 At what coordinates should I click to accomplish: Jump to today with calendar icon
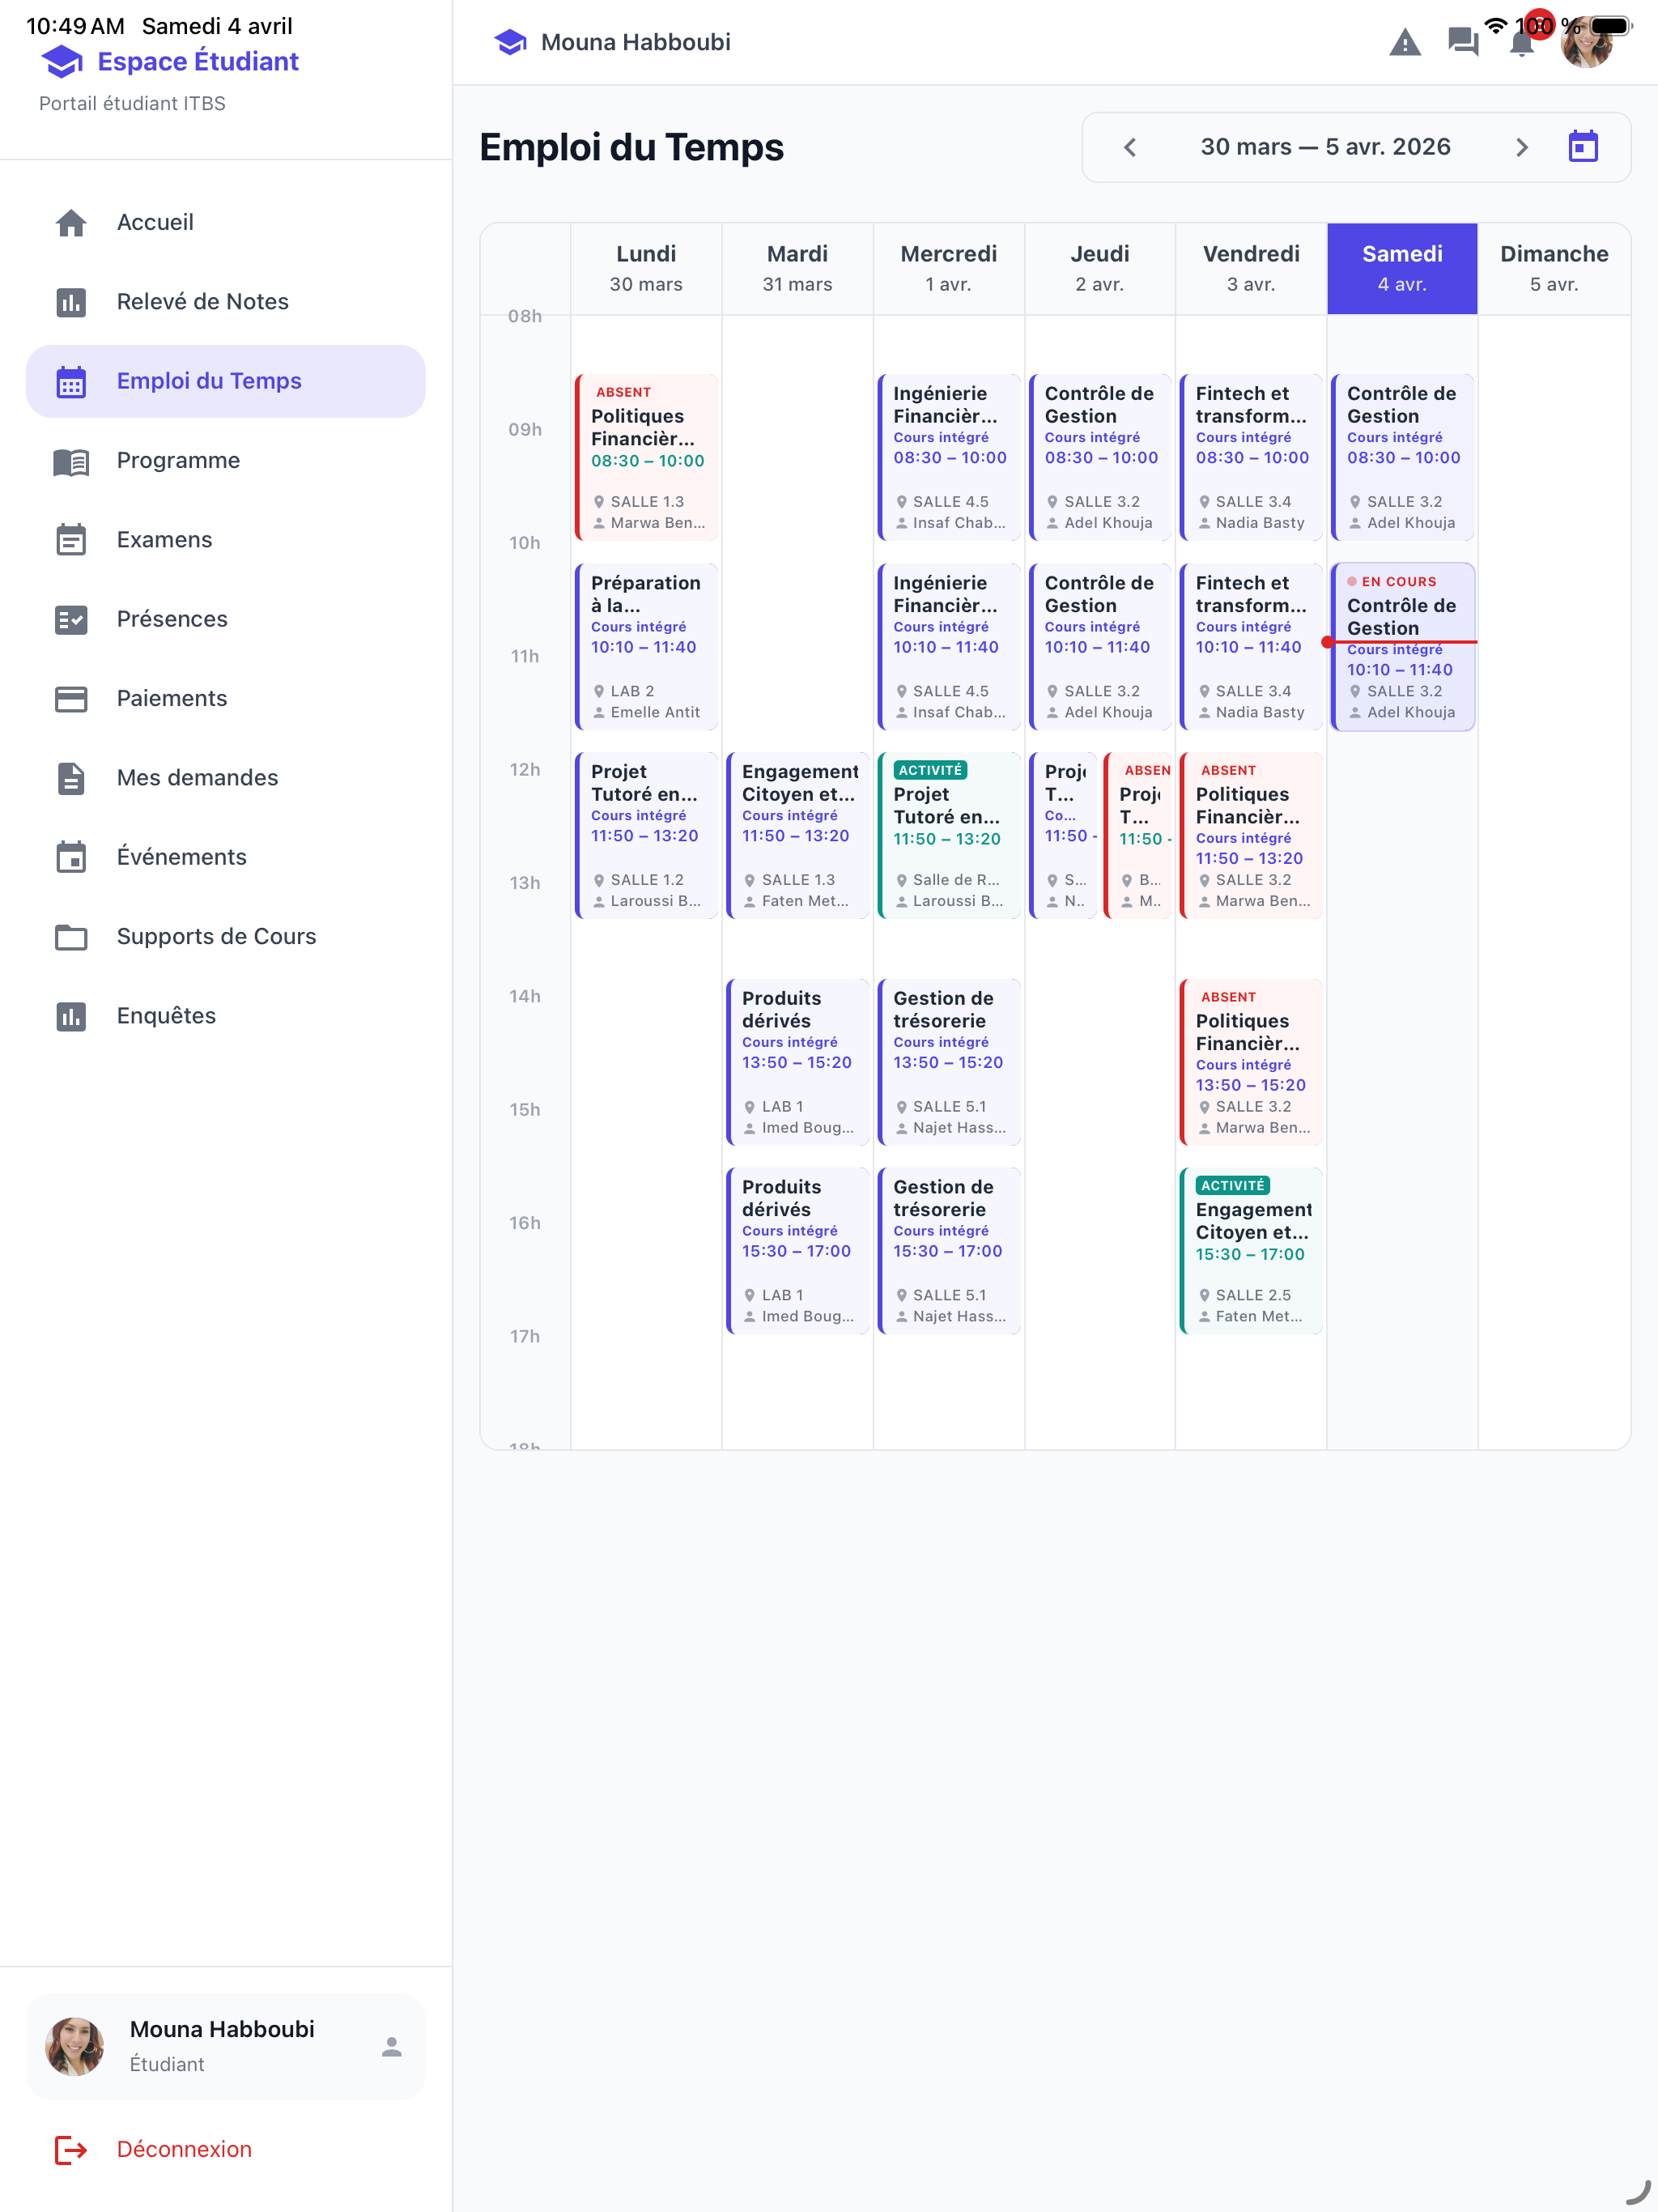point(1583,147)
